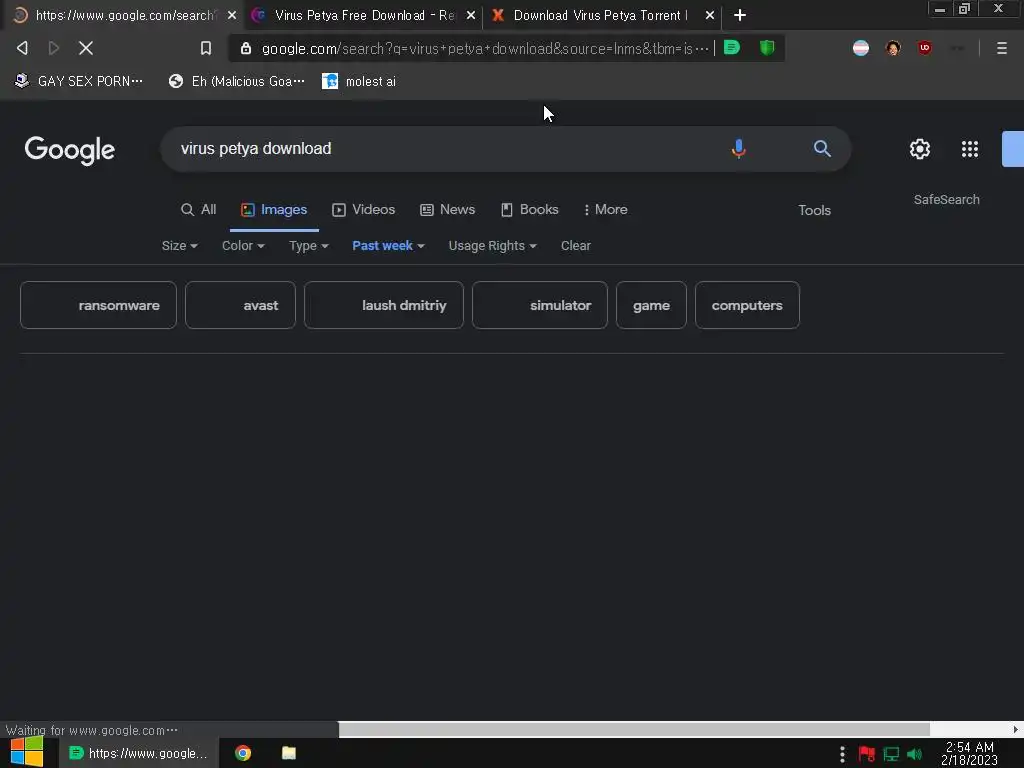Select the simulator suggestion chip
The image size is (1024, 768).
click(540, 305)
